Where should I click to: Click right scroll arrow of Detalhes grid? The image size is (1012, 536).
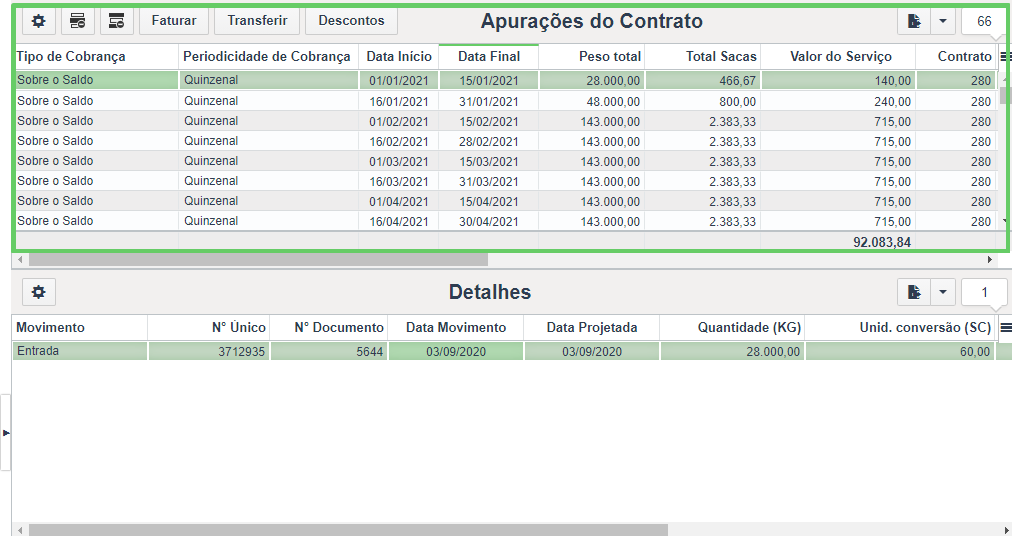coord(1006,530)
